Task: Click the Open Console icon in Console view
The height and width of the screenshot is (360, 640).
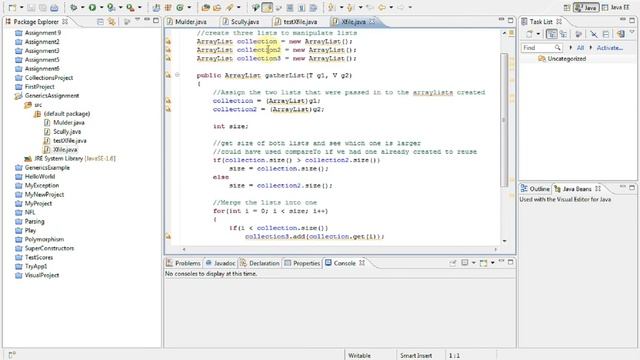Action: (484, 263)
